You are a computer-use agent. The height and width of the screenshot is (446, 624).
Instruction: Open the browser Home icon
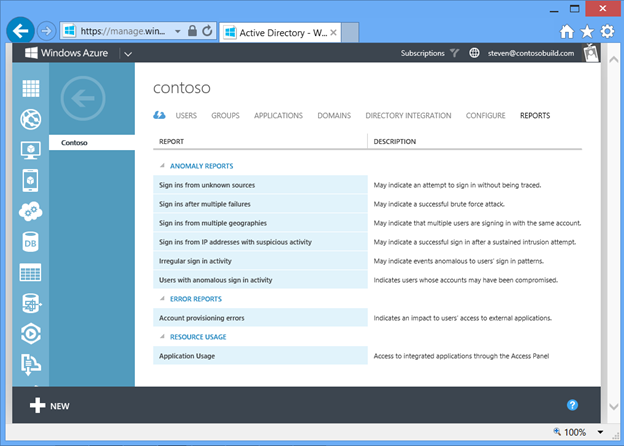click(567, 31)
